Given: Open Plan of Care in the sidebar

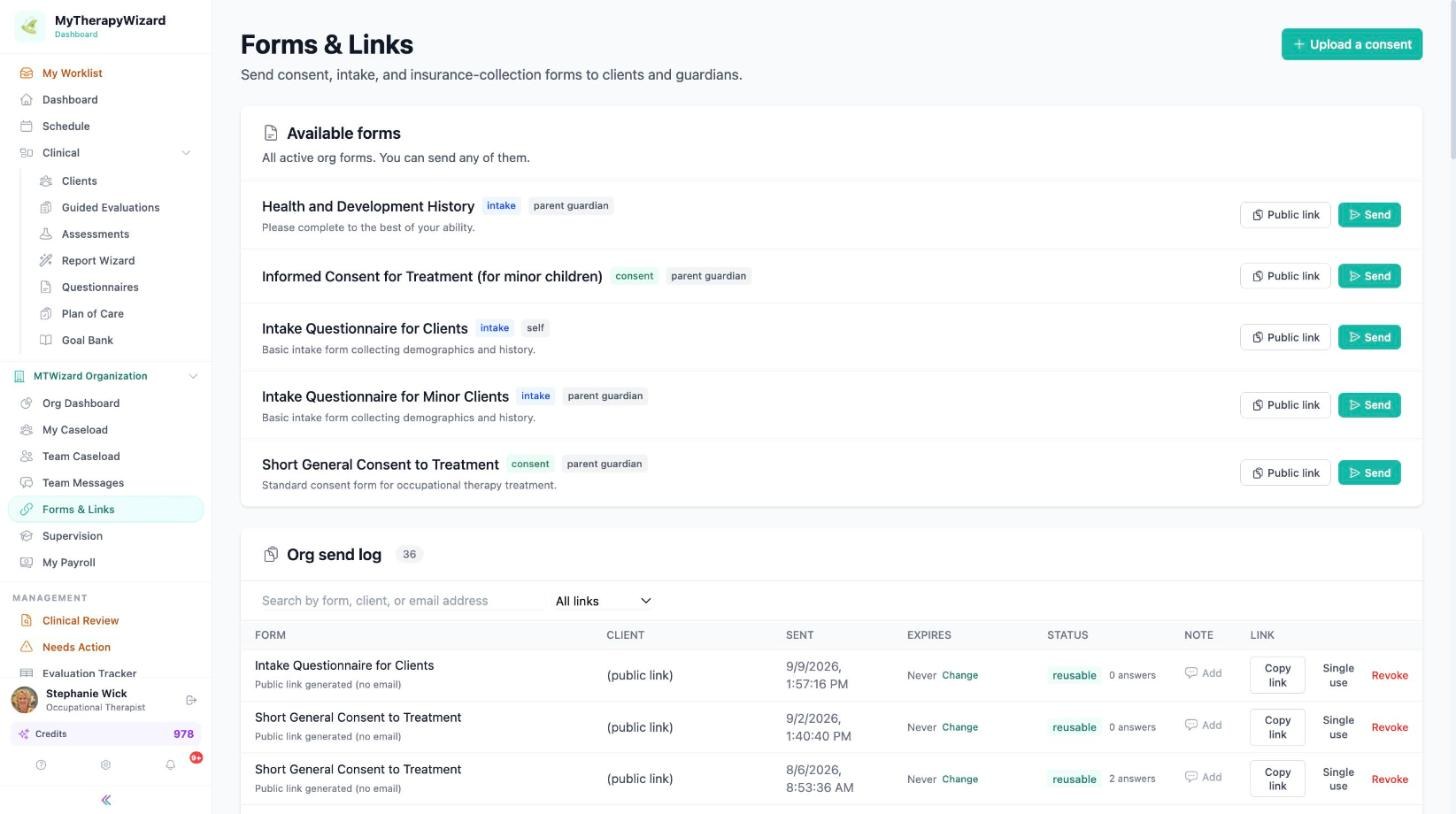Looking at the screenshot, I should [93, 314].
